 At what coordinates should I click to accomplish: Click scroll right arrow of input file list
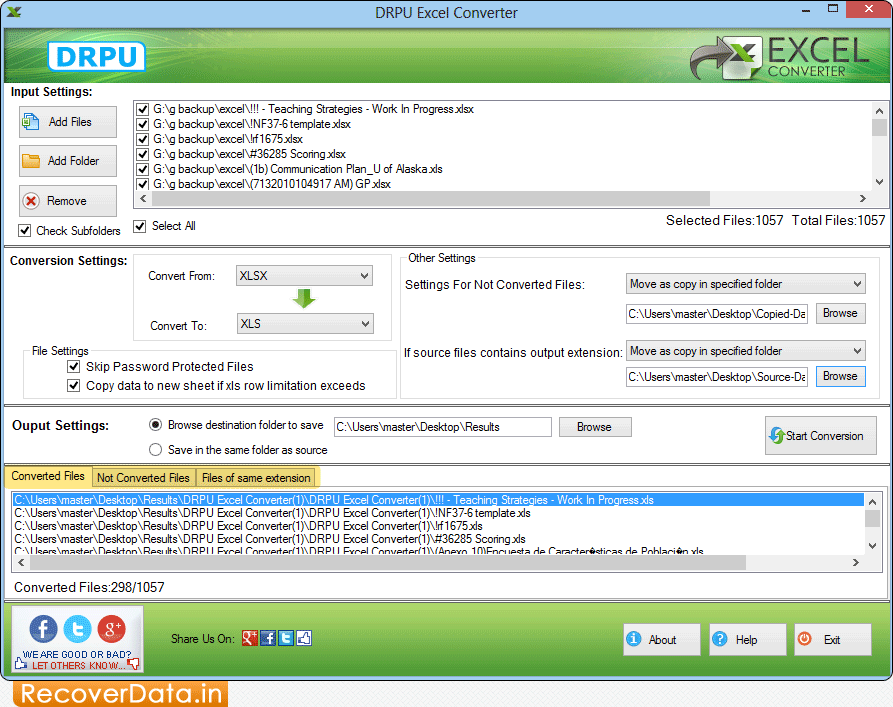(x=863, y=199)
